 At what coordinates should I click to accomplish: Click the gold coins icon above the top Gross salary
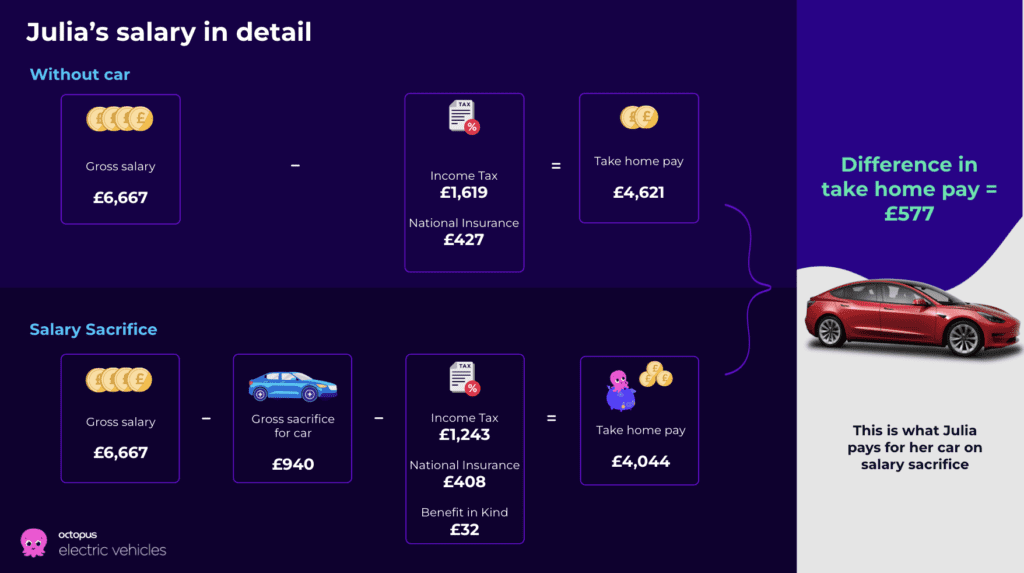coord(120,119)
